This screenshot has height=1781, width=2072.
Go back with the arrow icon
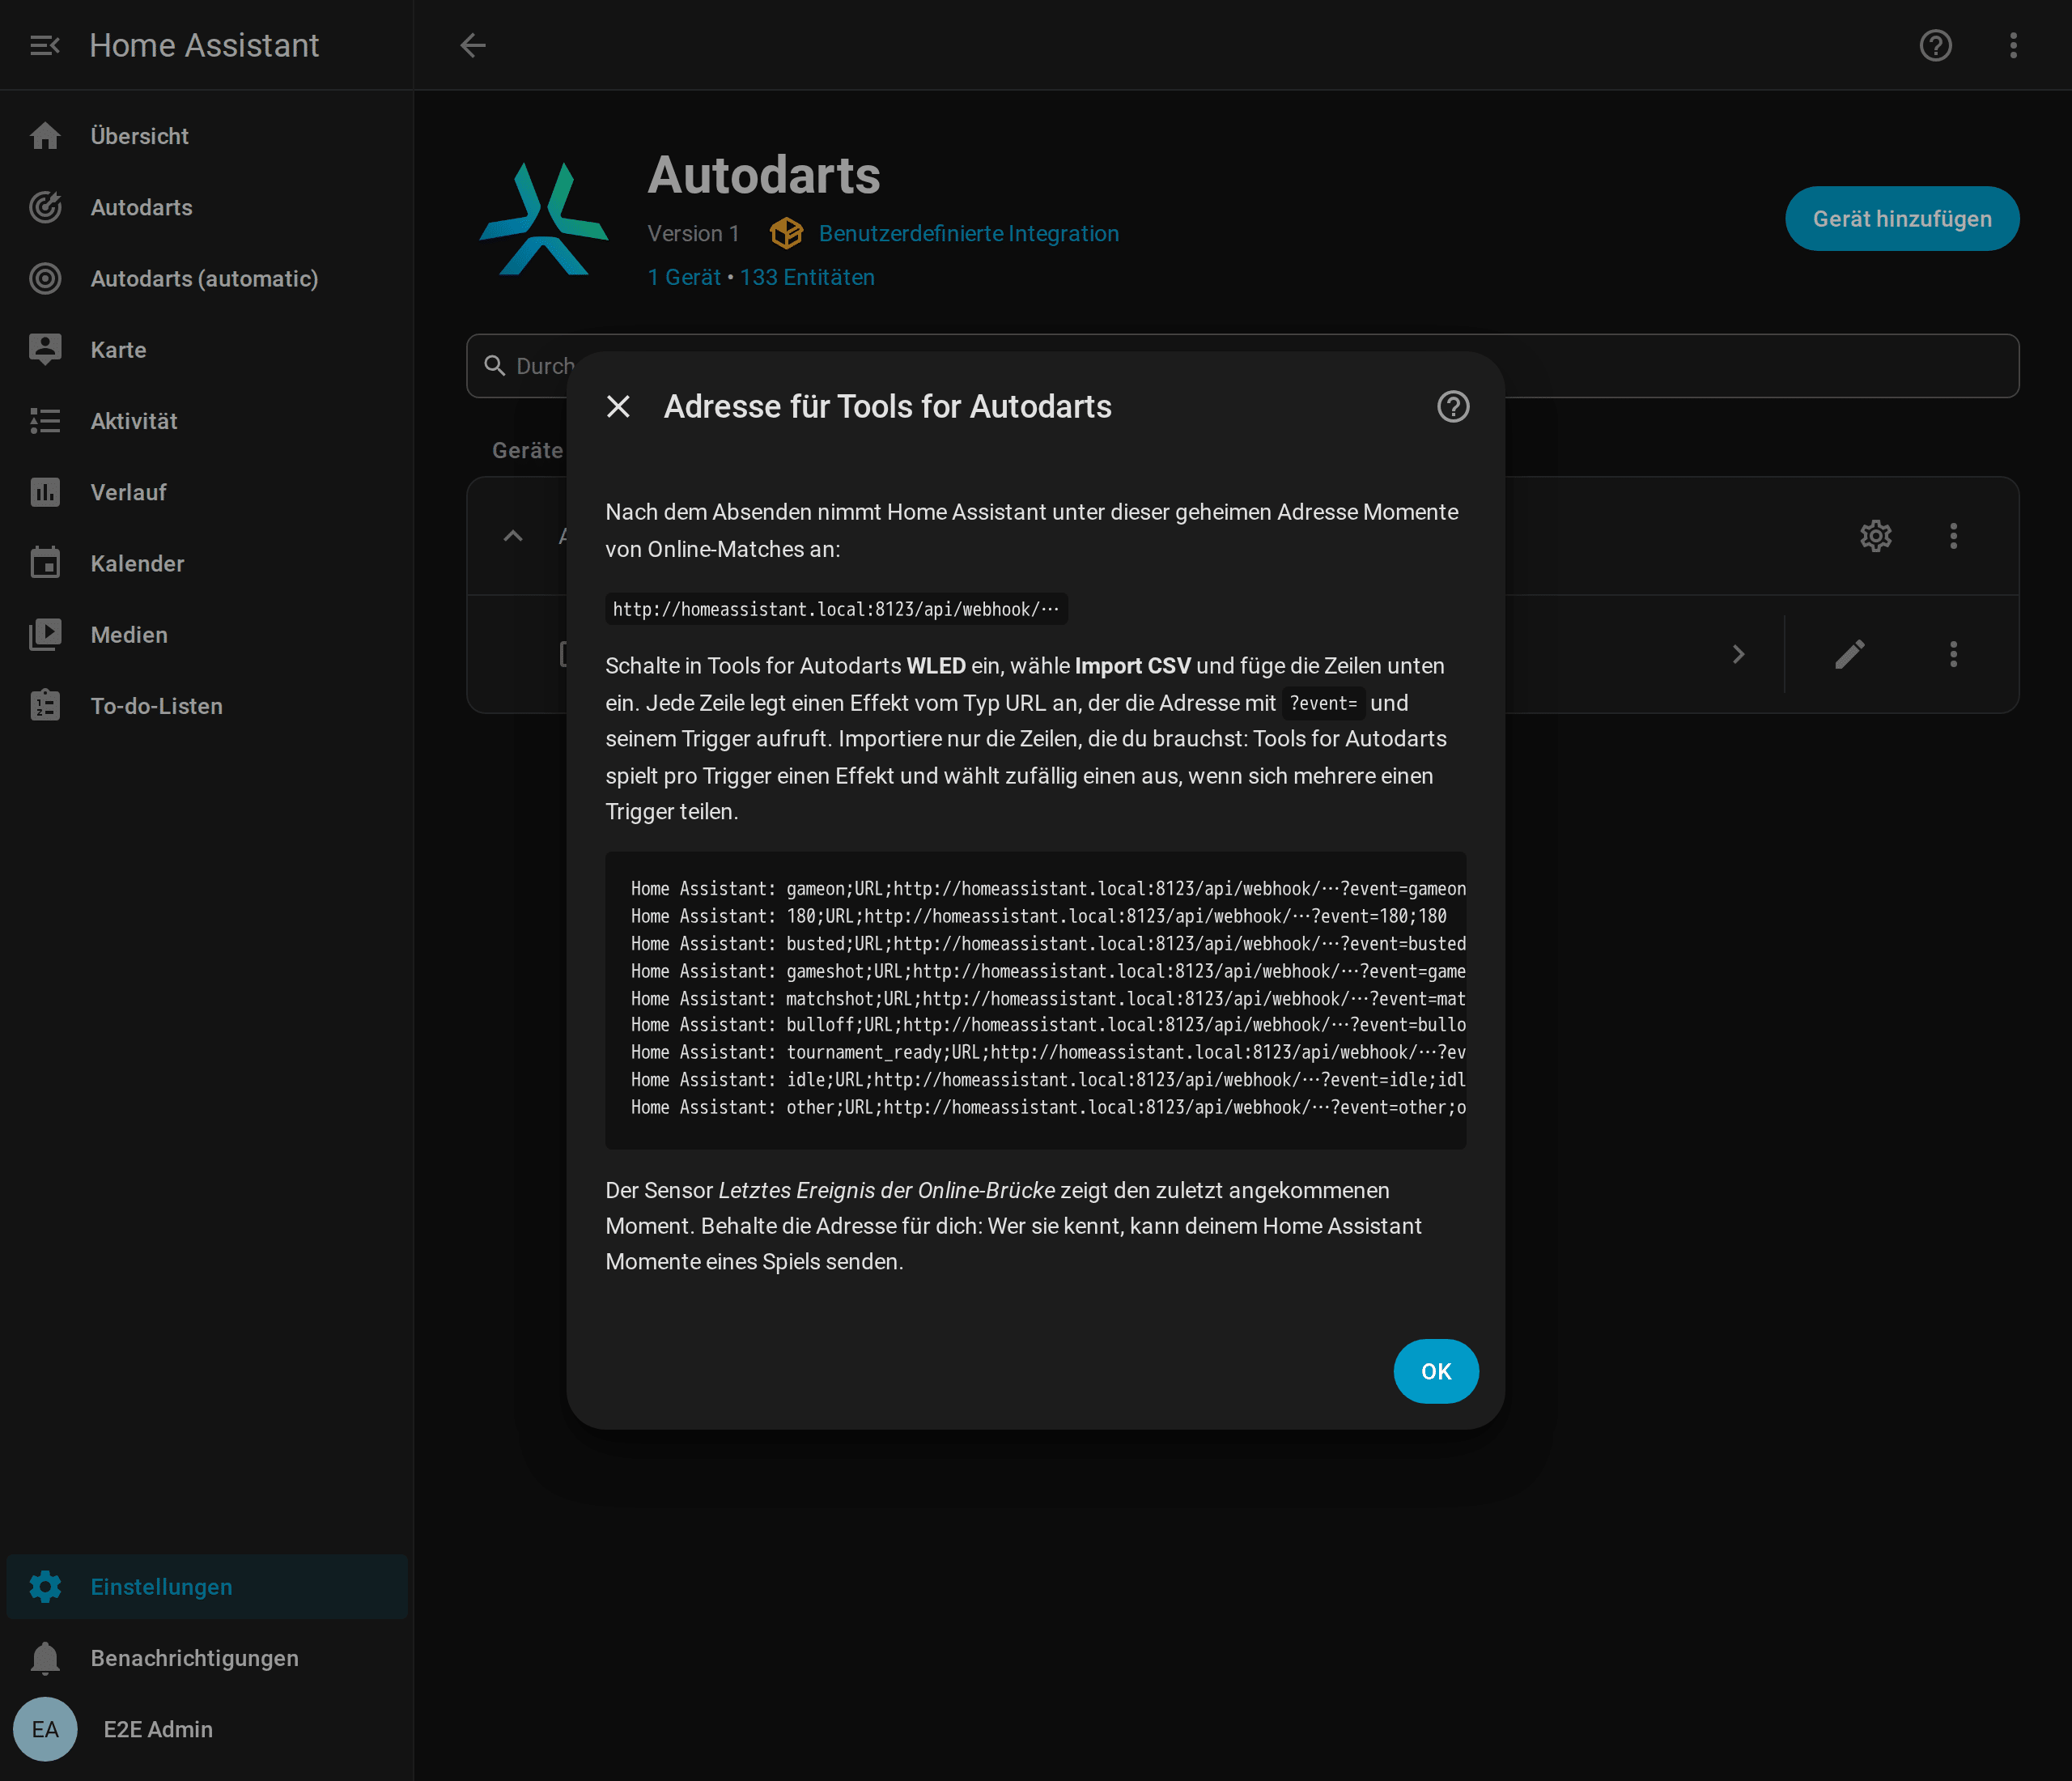pyautogui.click(x=473, y=45)
